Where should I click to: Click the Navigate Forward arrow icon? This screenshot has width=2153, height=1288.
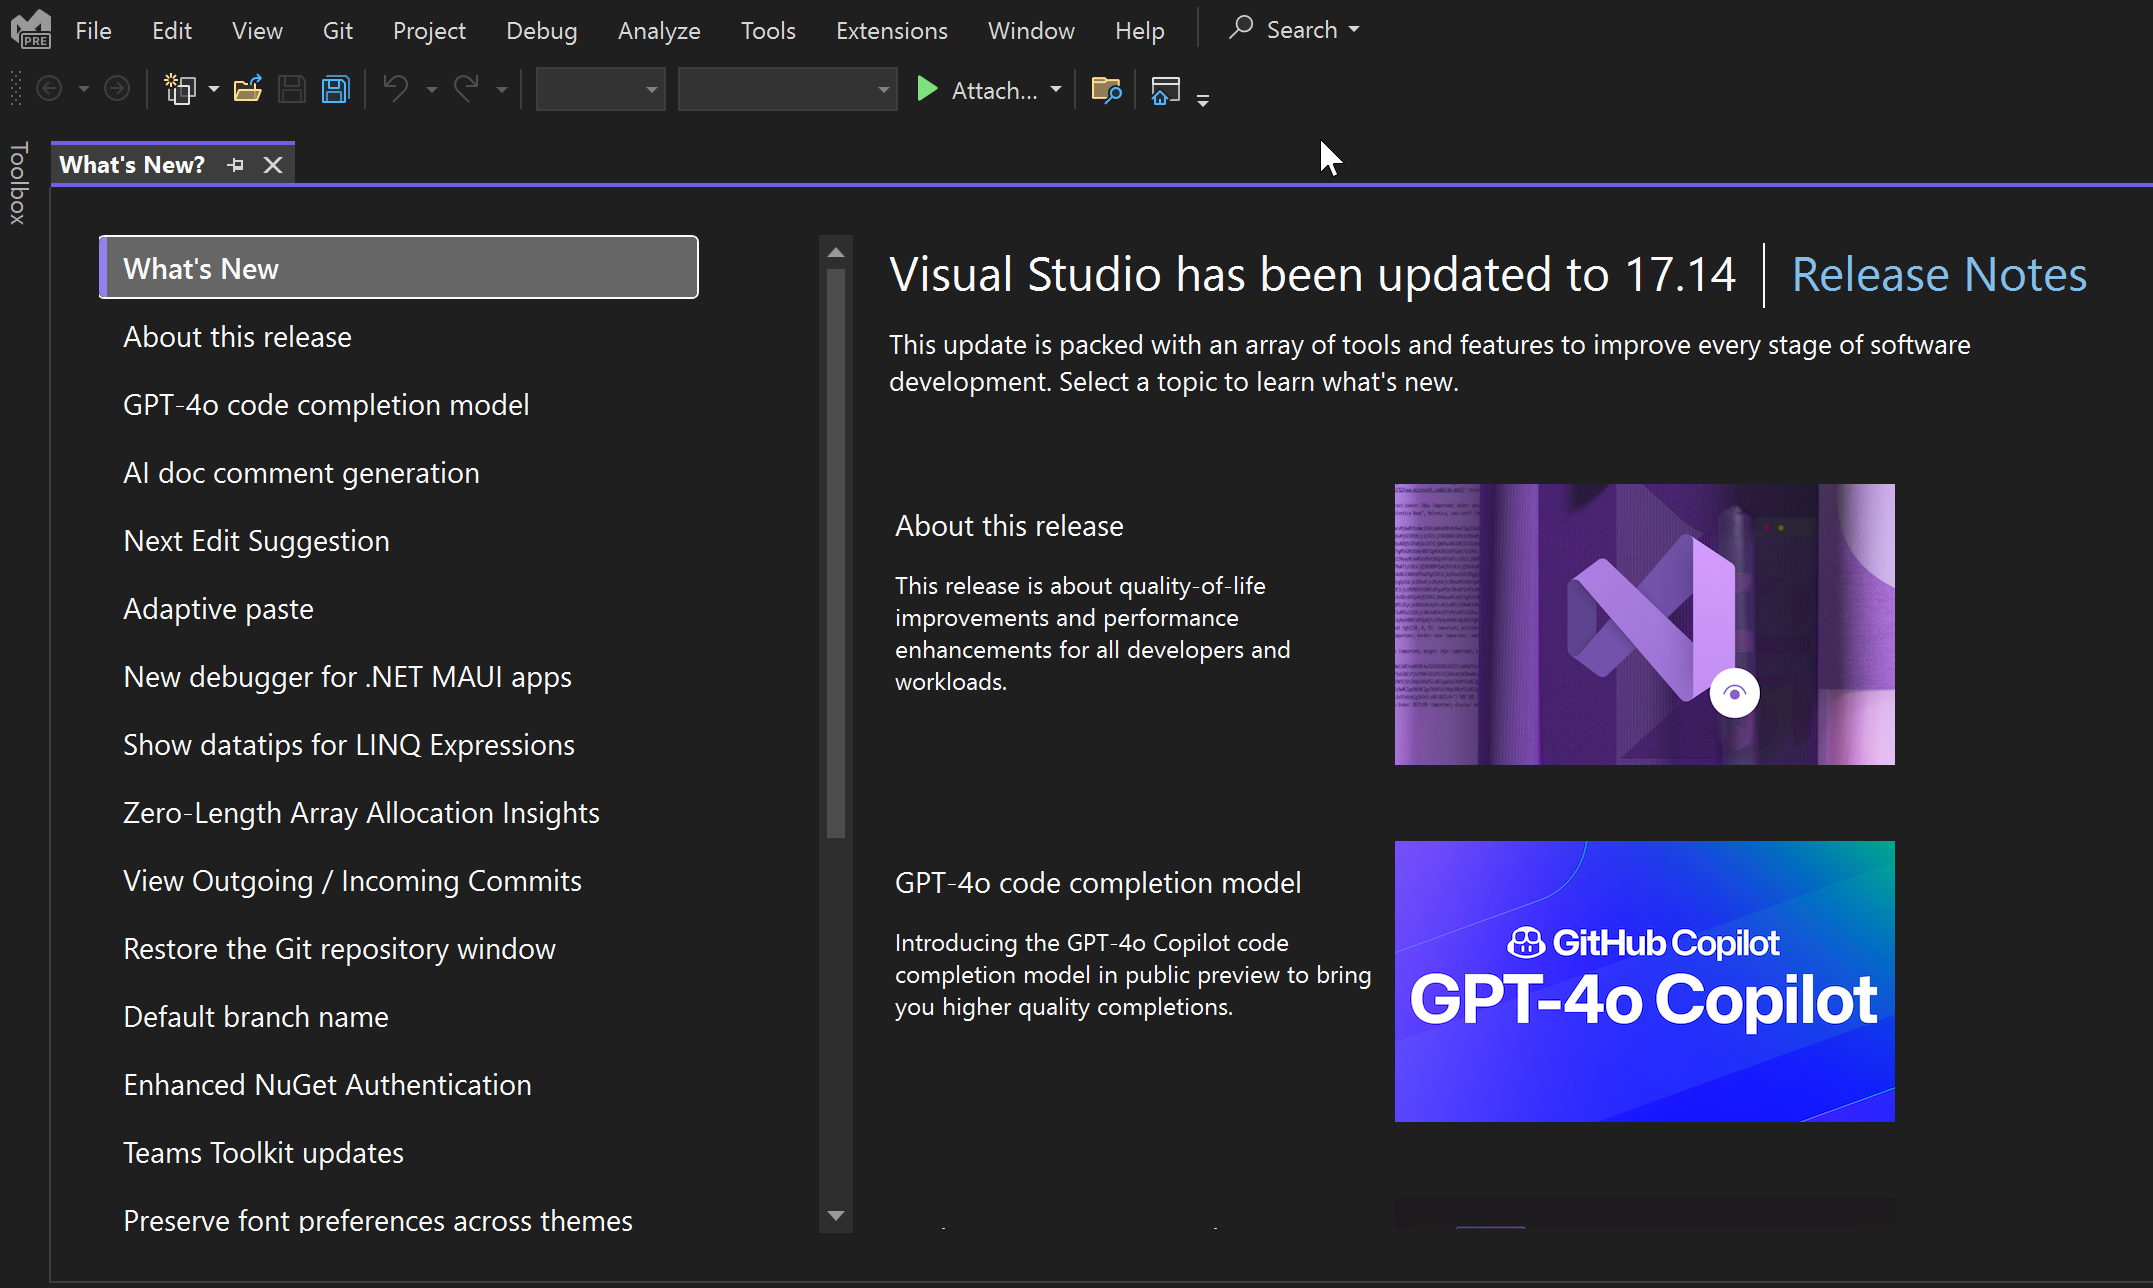117,89
